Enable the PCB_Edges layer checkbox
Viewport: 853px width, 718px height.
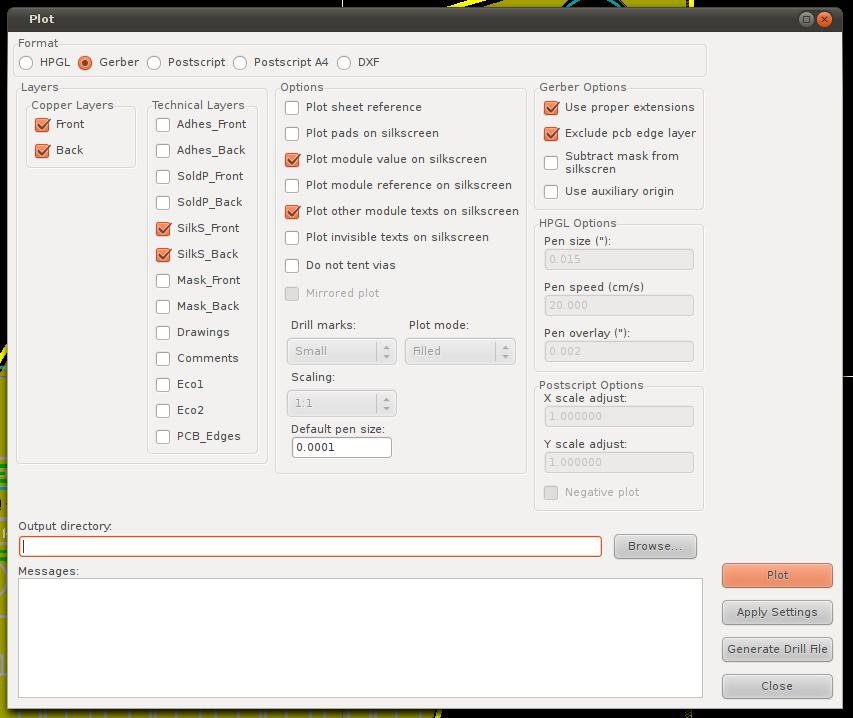click(163, 437)
